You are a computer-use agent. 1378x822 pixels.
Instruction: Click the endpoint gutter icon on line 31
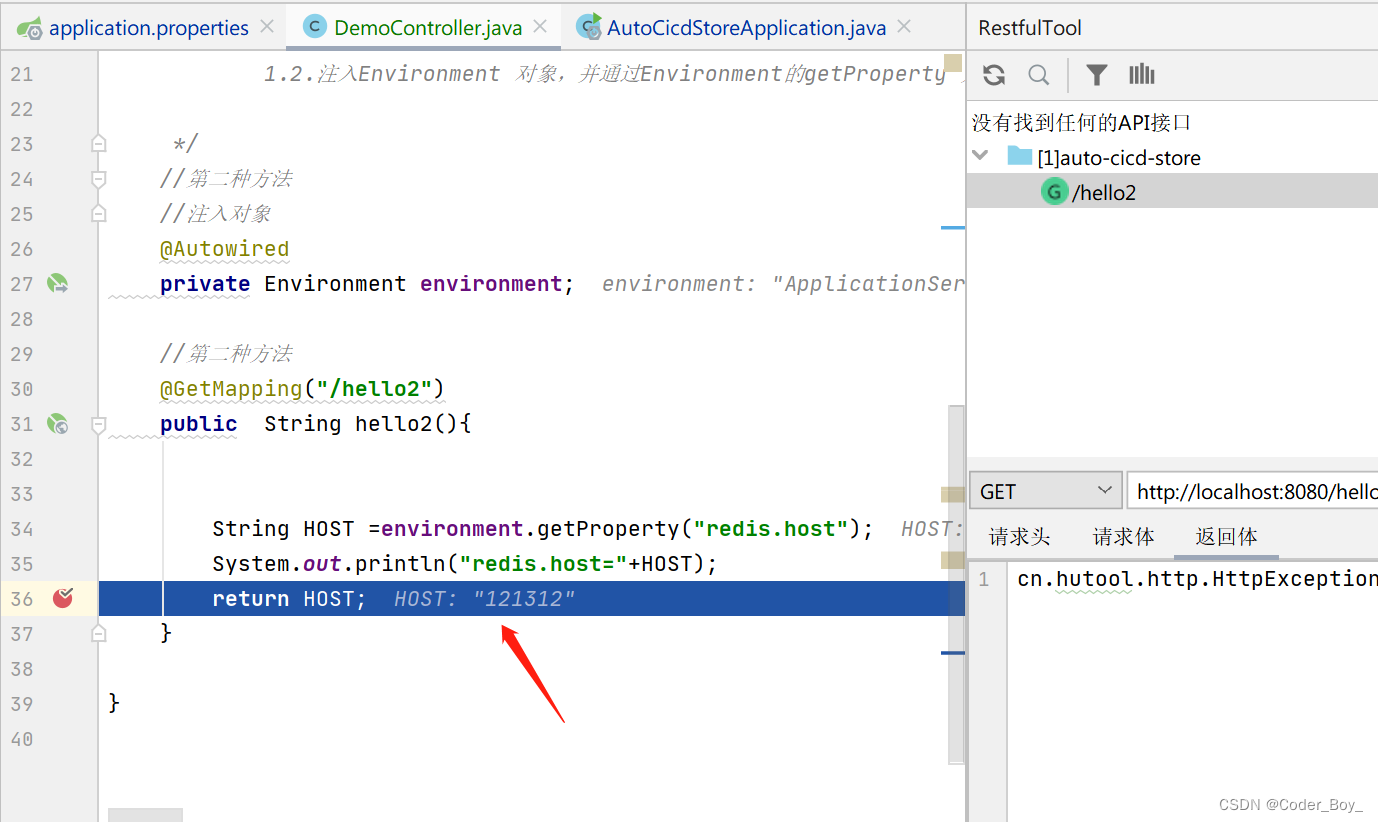pyautogui.click(x=58, y=424)
